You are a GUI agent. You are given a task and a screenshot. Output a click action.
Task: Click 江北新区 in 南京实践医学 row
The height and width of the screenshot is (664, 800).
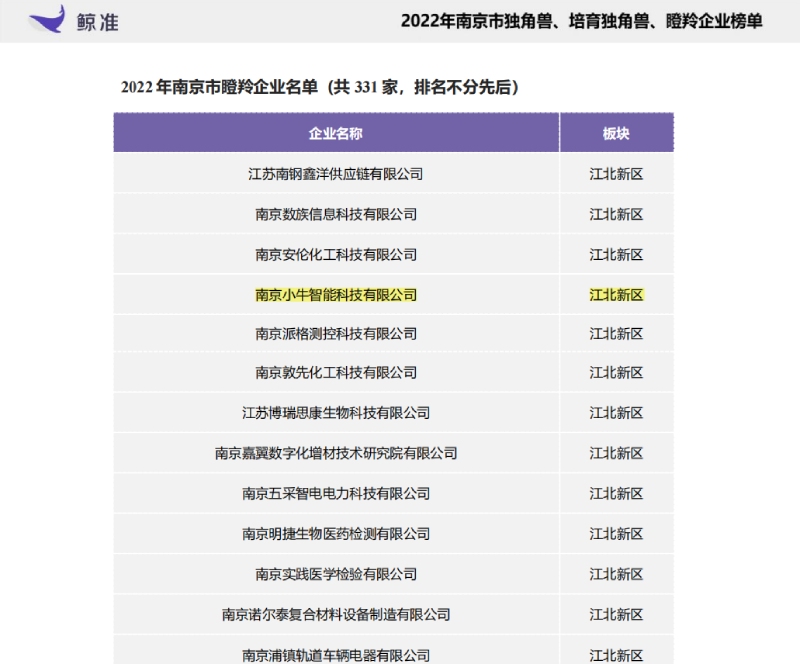point(616,574)
